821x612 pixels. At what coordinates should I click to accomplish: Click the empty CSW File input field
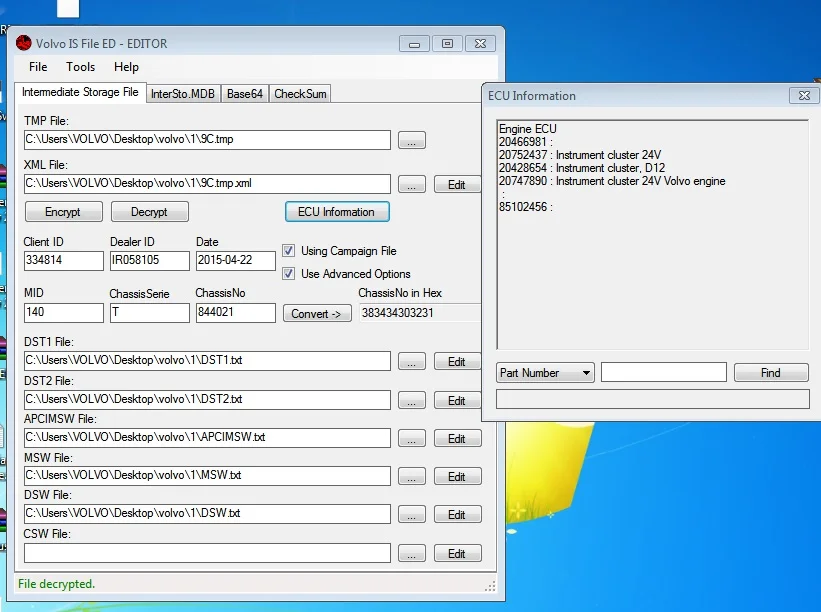207,553
